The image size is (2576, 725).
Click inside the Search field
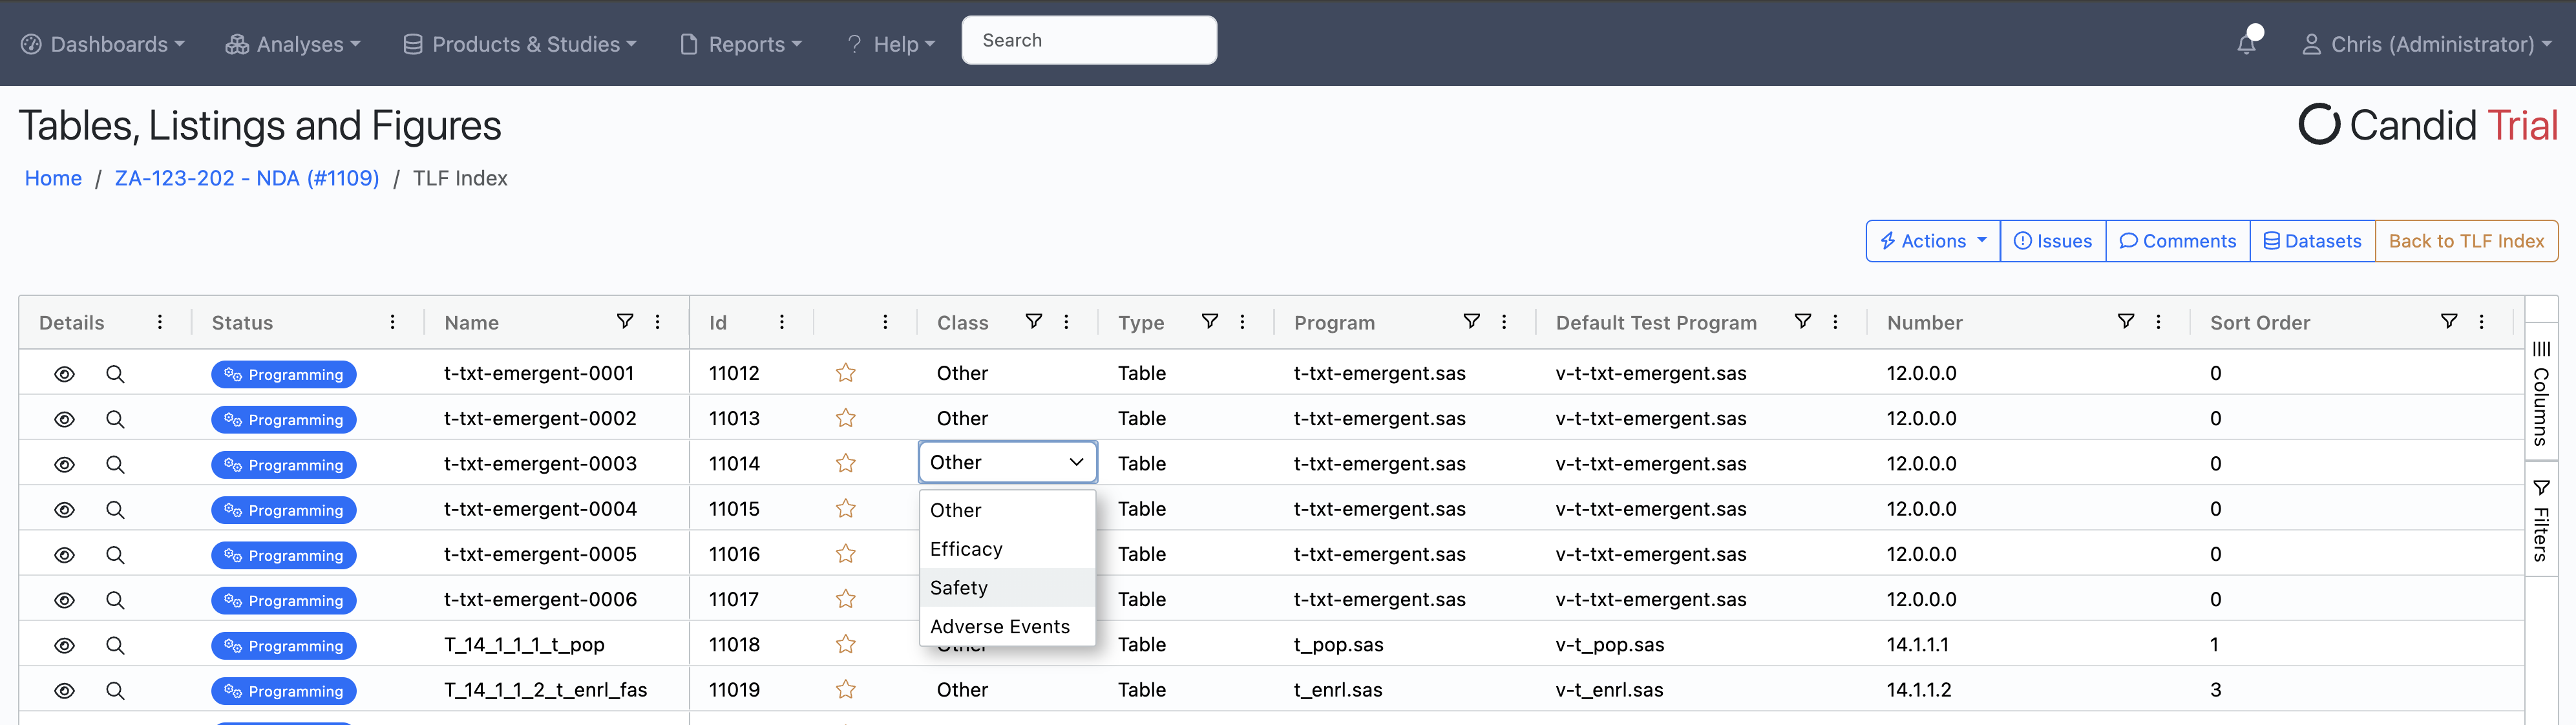[x=1089, y=40]
